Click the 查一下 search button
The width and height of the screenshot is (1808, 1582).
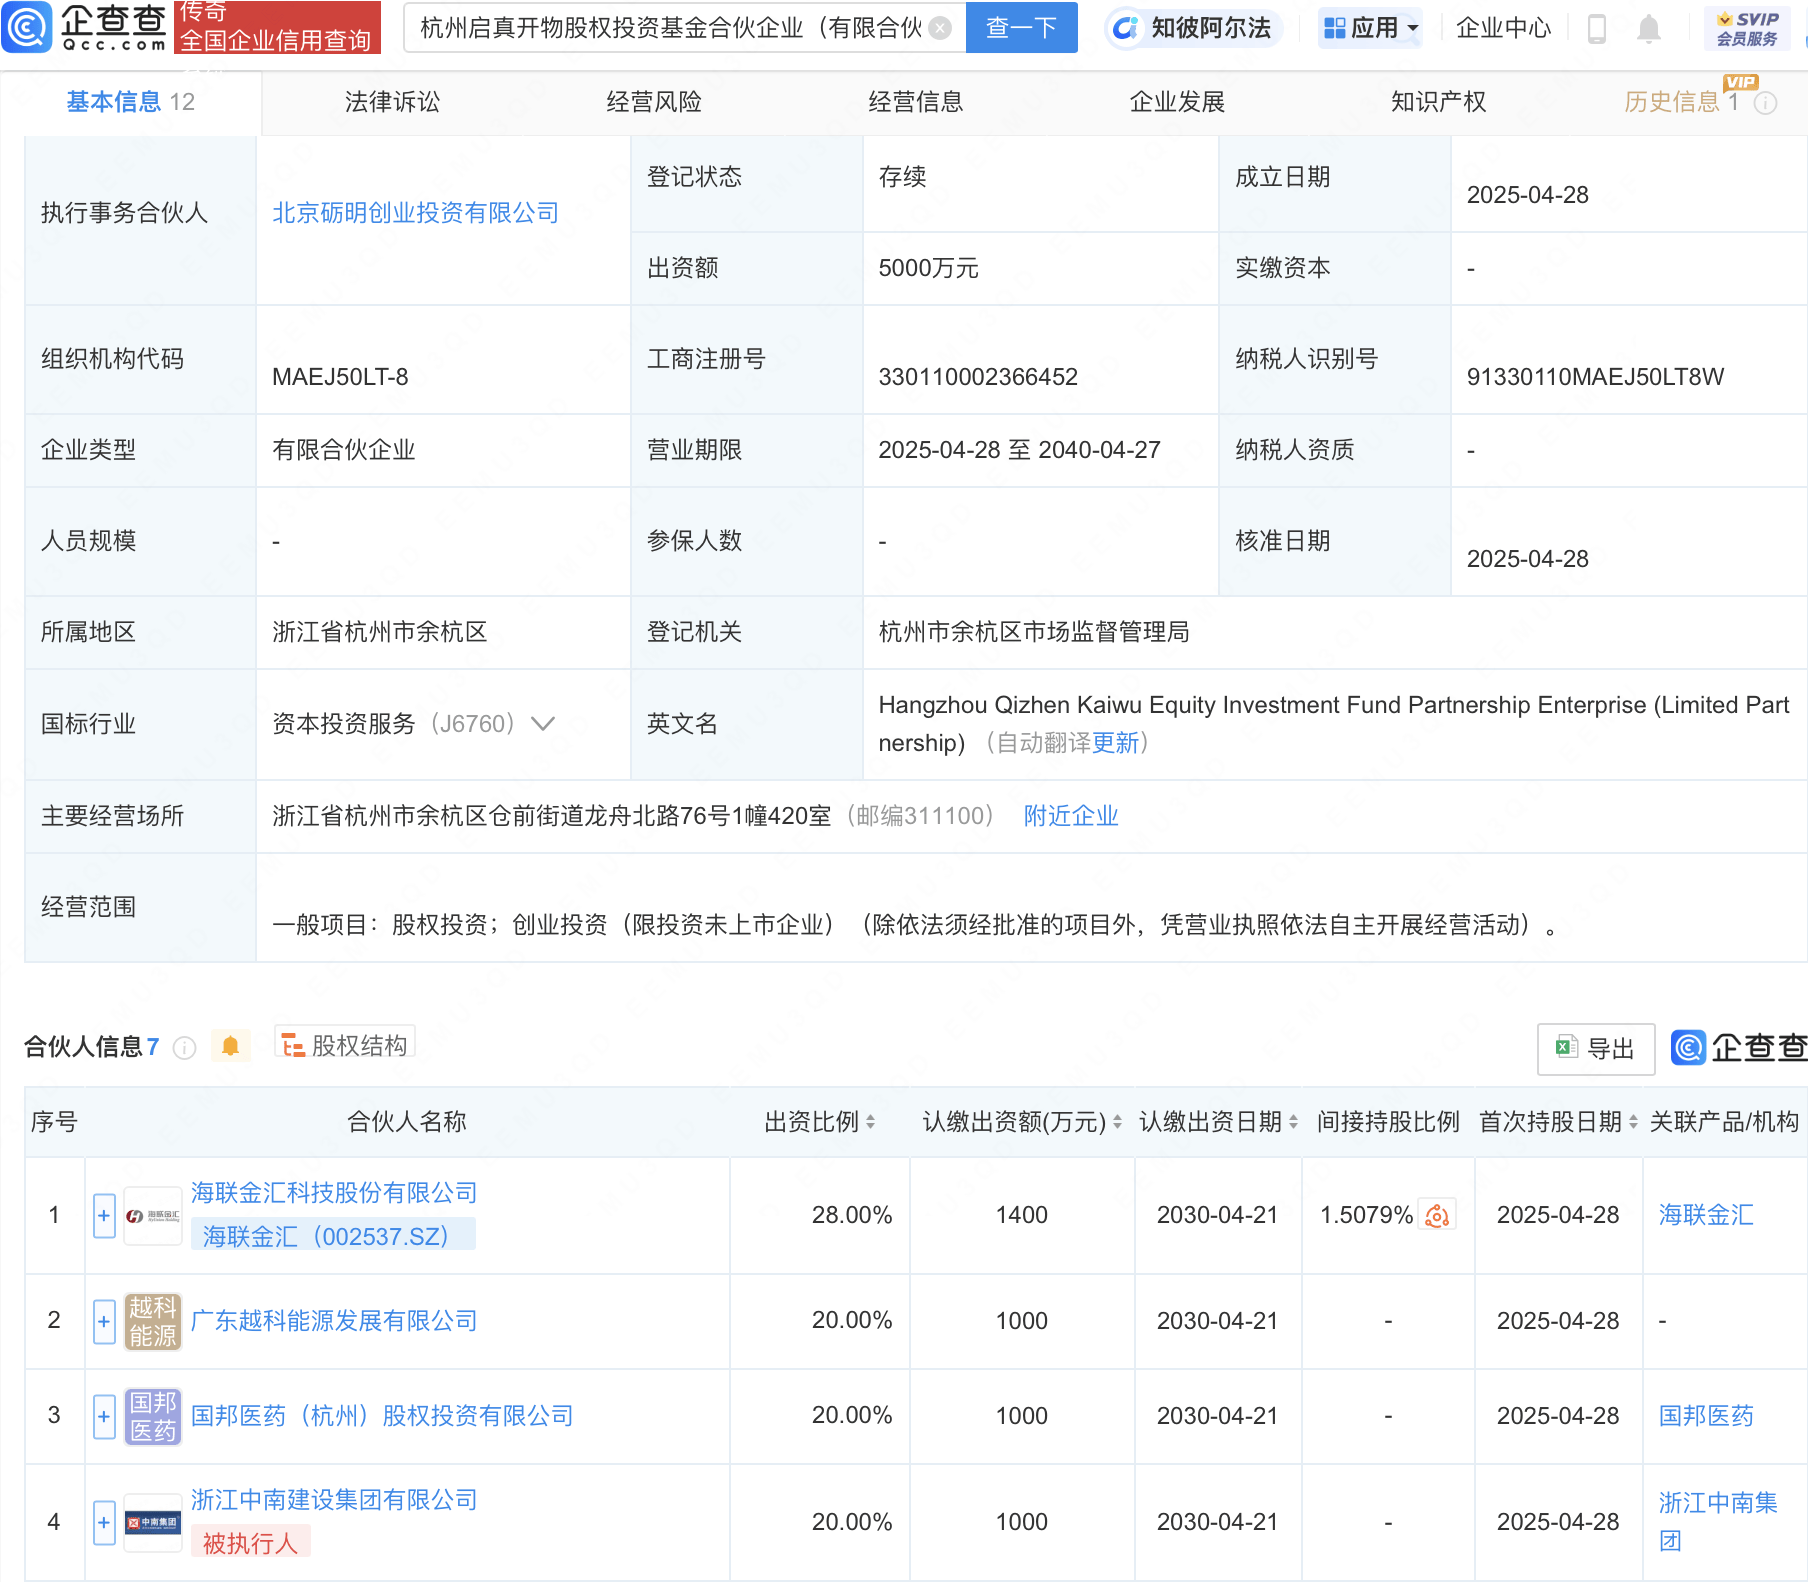(1021, 28)
